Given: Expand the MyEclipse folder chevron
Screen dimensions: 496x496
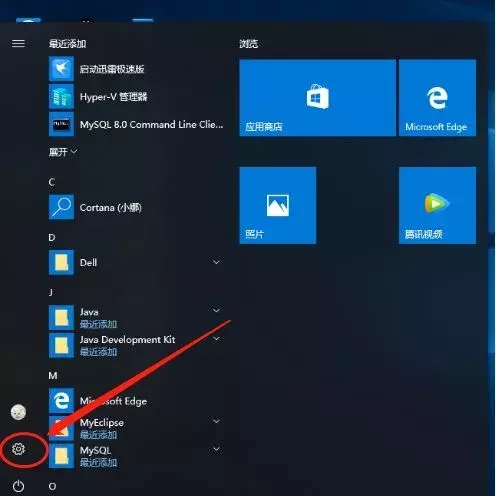Looking at the screenshot, I should [x=216, y=421].
